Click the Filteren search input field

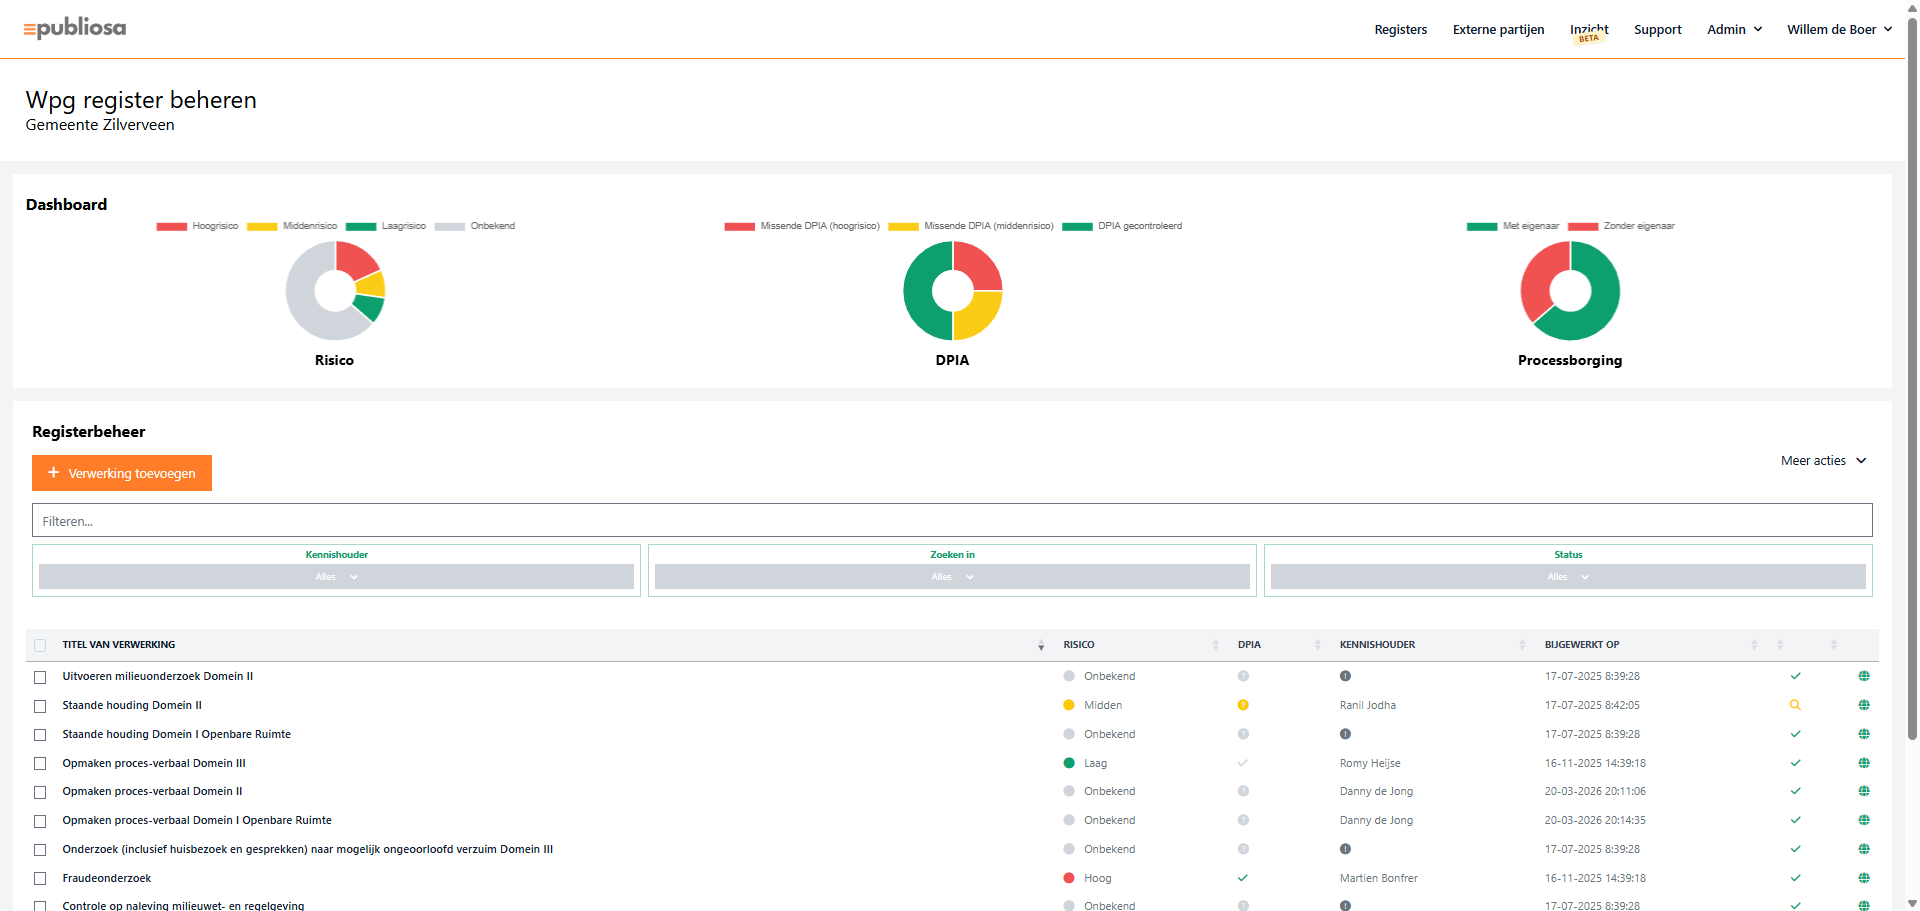[951, 521]
